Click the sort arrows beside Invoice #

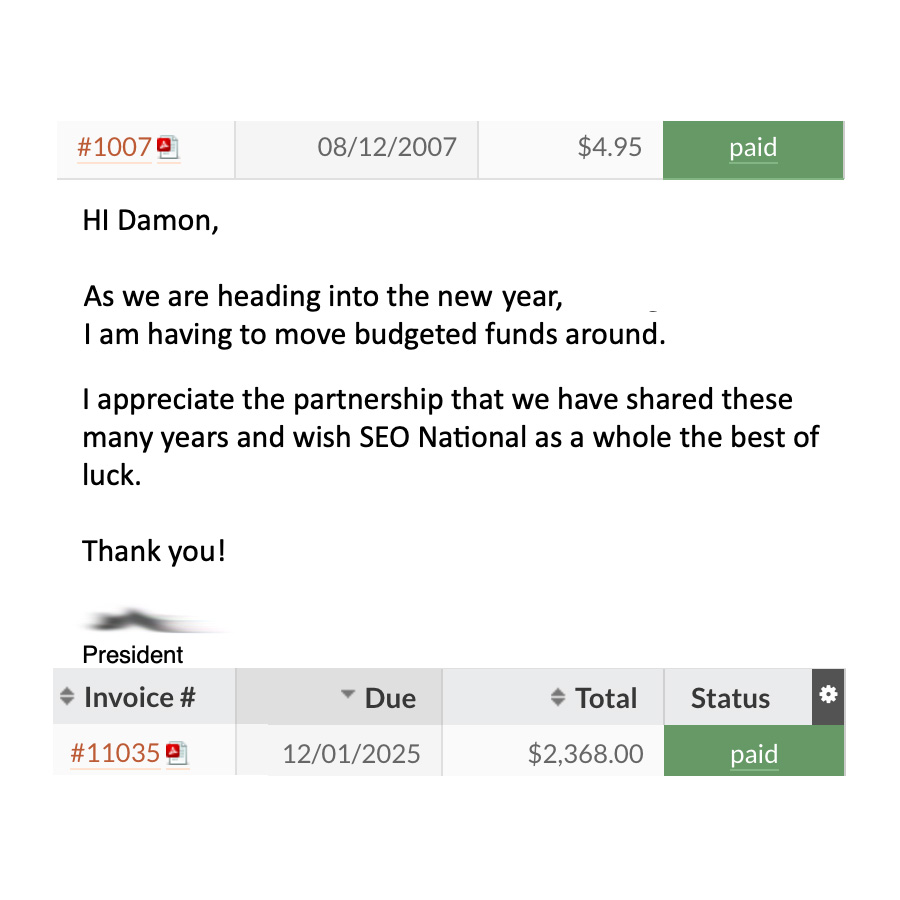tap(68, 696)
